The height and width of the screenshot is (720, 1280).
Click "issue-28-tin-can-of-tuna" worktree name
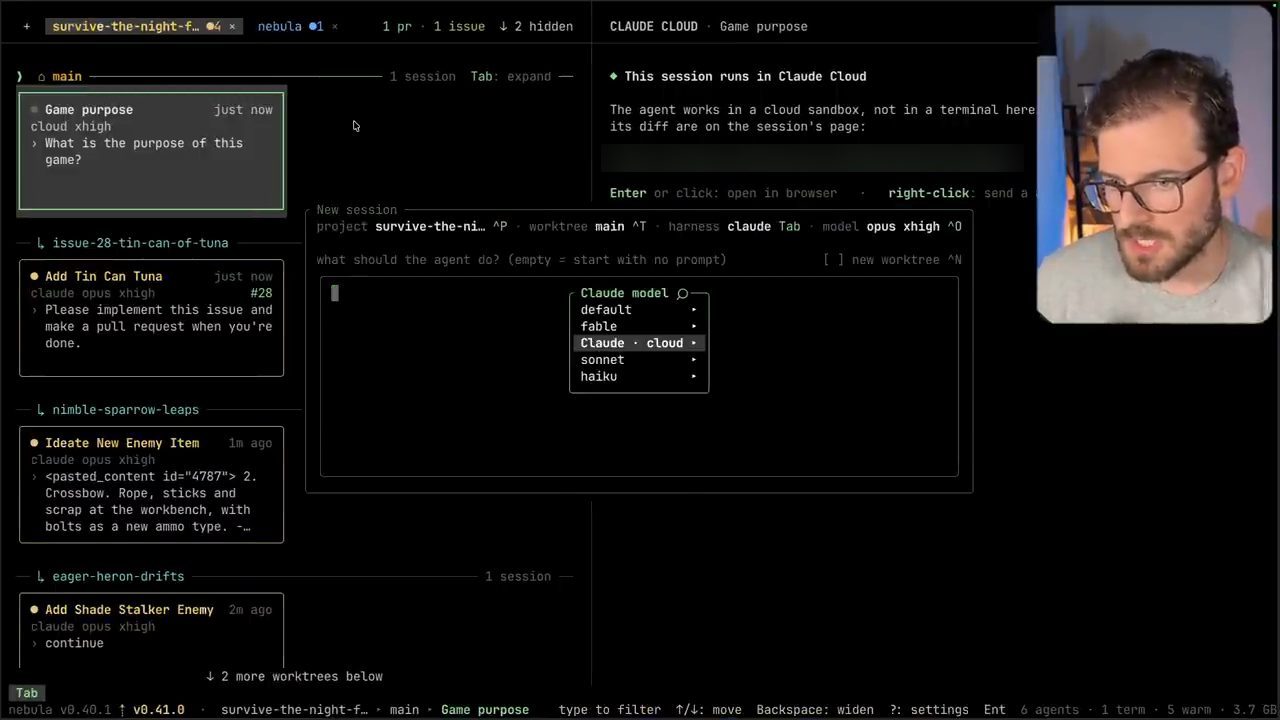coord(140,243)
